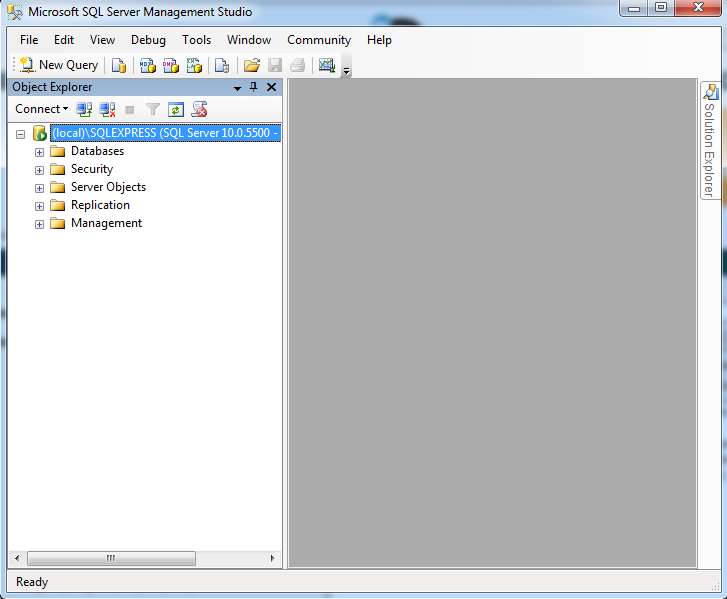
Task: Expand the Server Objects folder node
Action: (x=39, y=188)
